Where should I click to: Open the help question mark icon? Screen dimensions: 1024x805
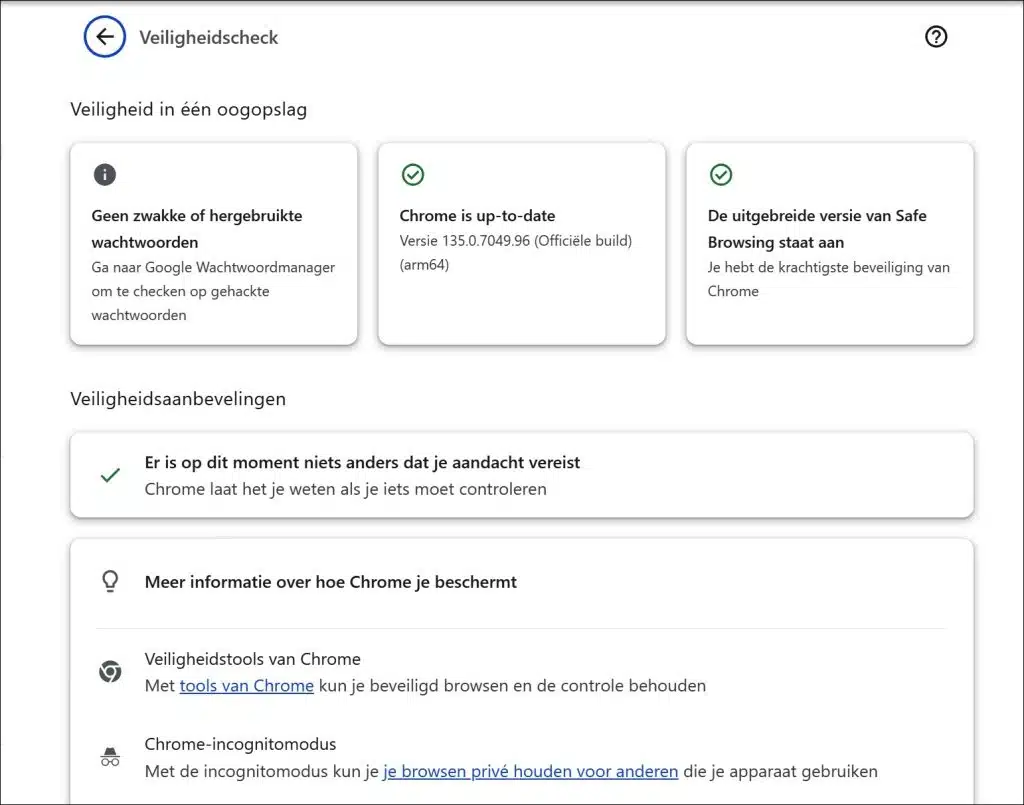point(935,37)
